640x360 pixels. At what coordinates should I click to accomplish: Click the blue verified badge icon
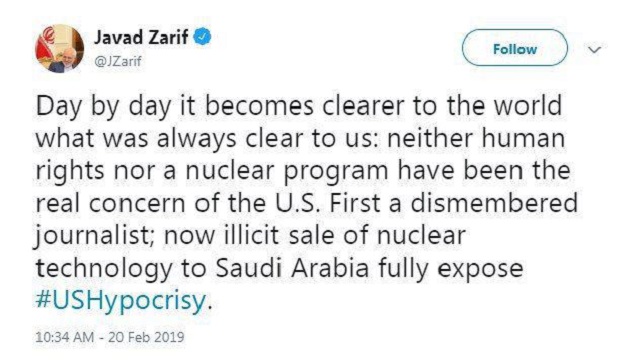pyautogui.click(x=202, y=37)
